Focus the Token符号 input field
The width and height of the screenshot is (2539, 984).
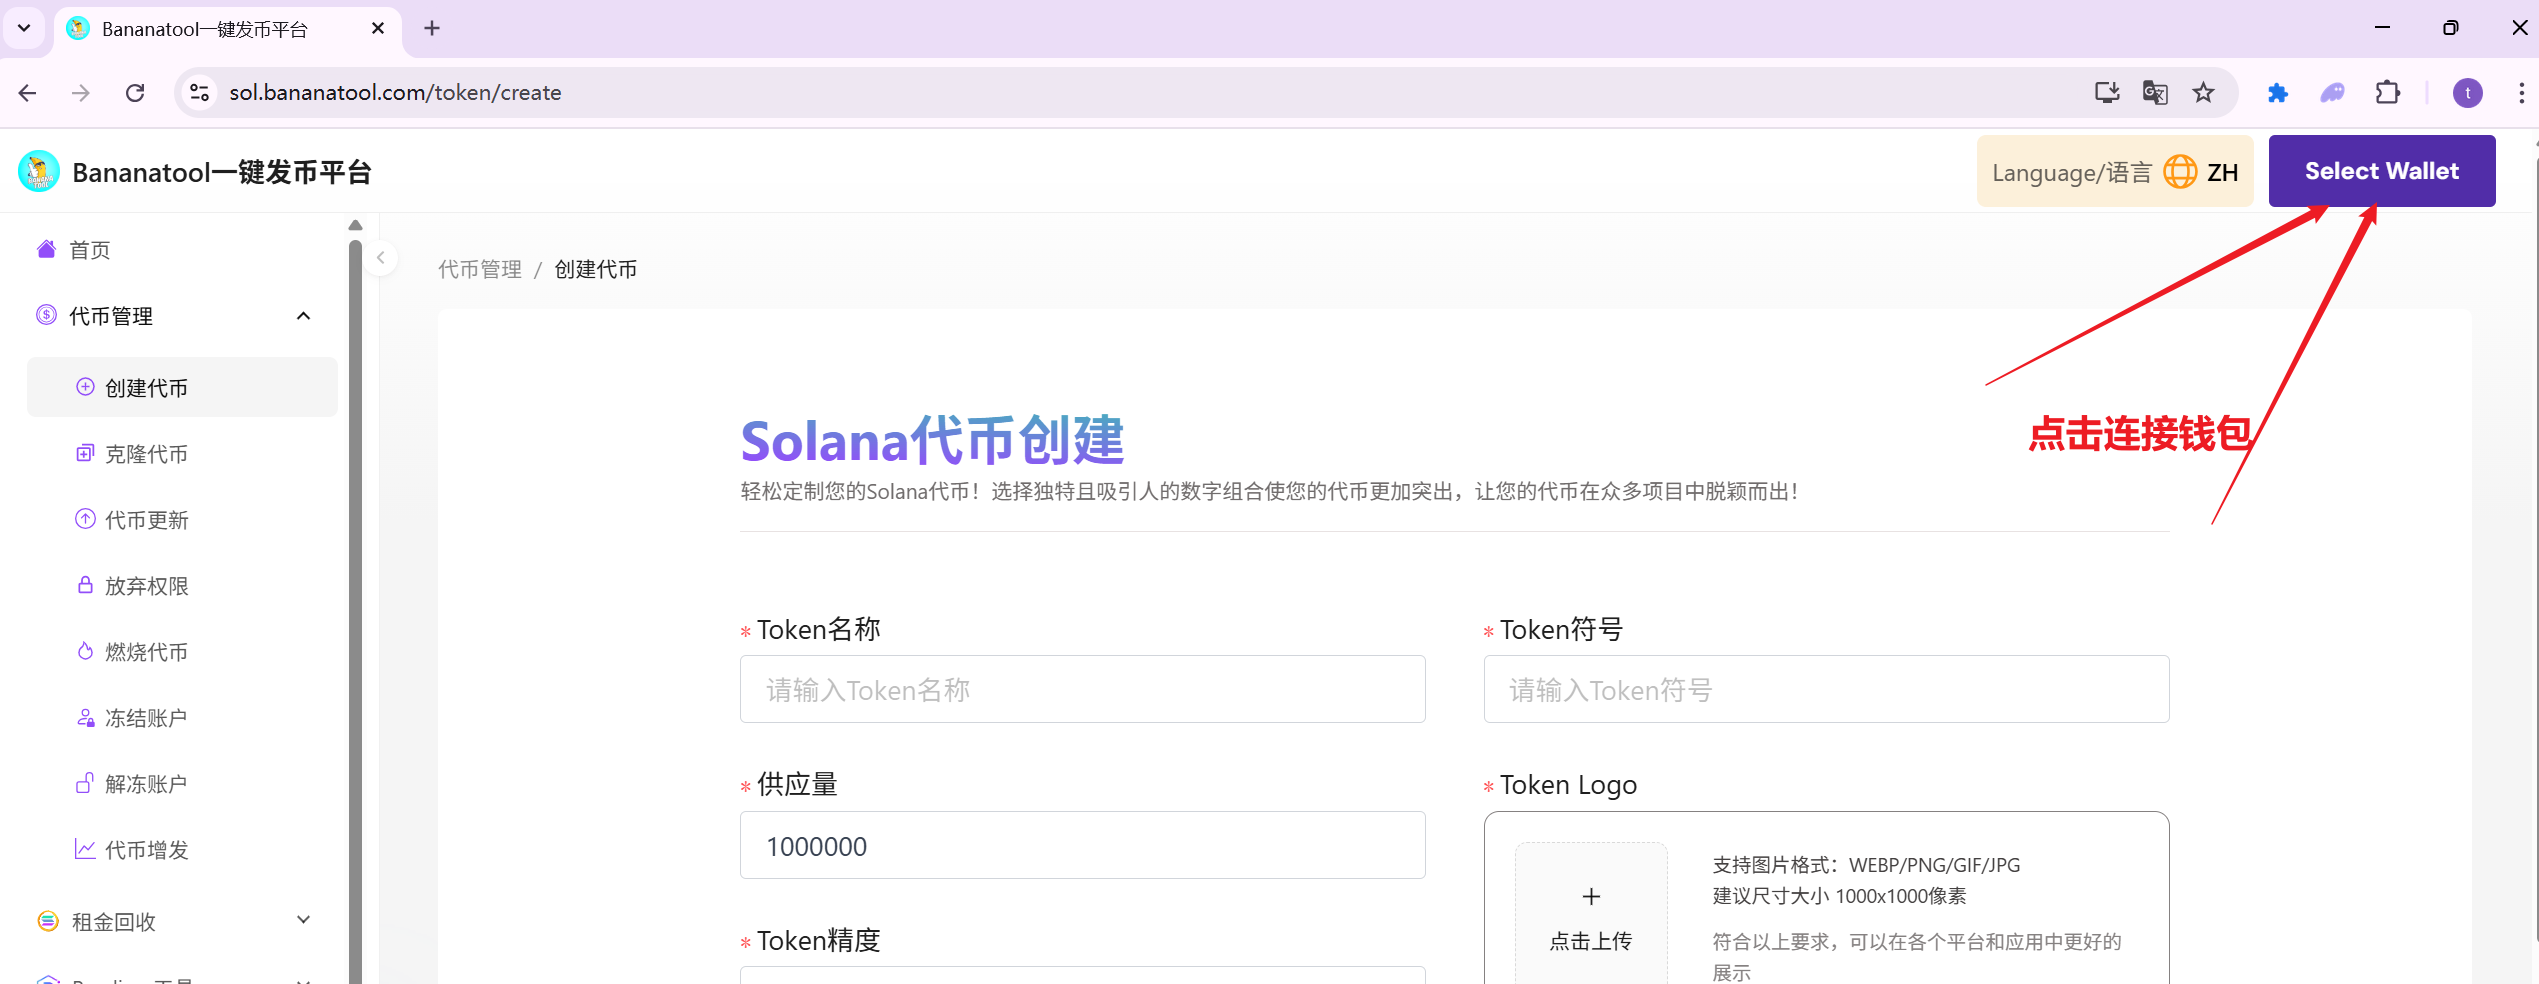1825,690
